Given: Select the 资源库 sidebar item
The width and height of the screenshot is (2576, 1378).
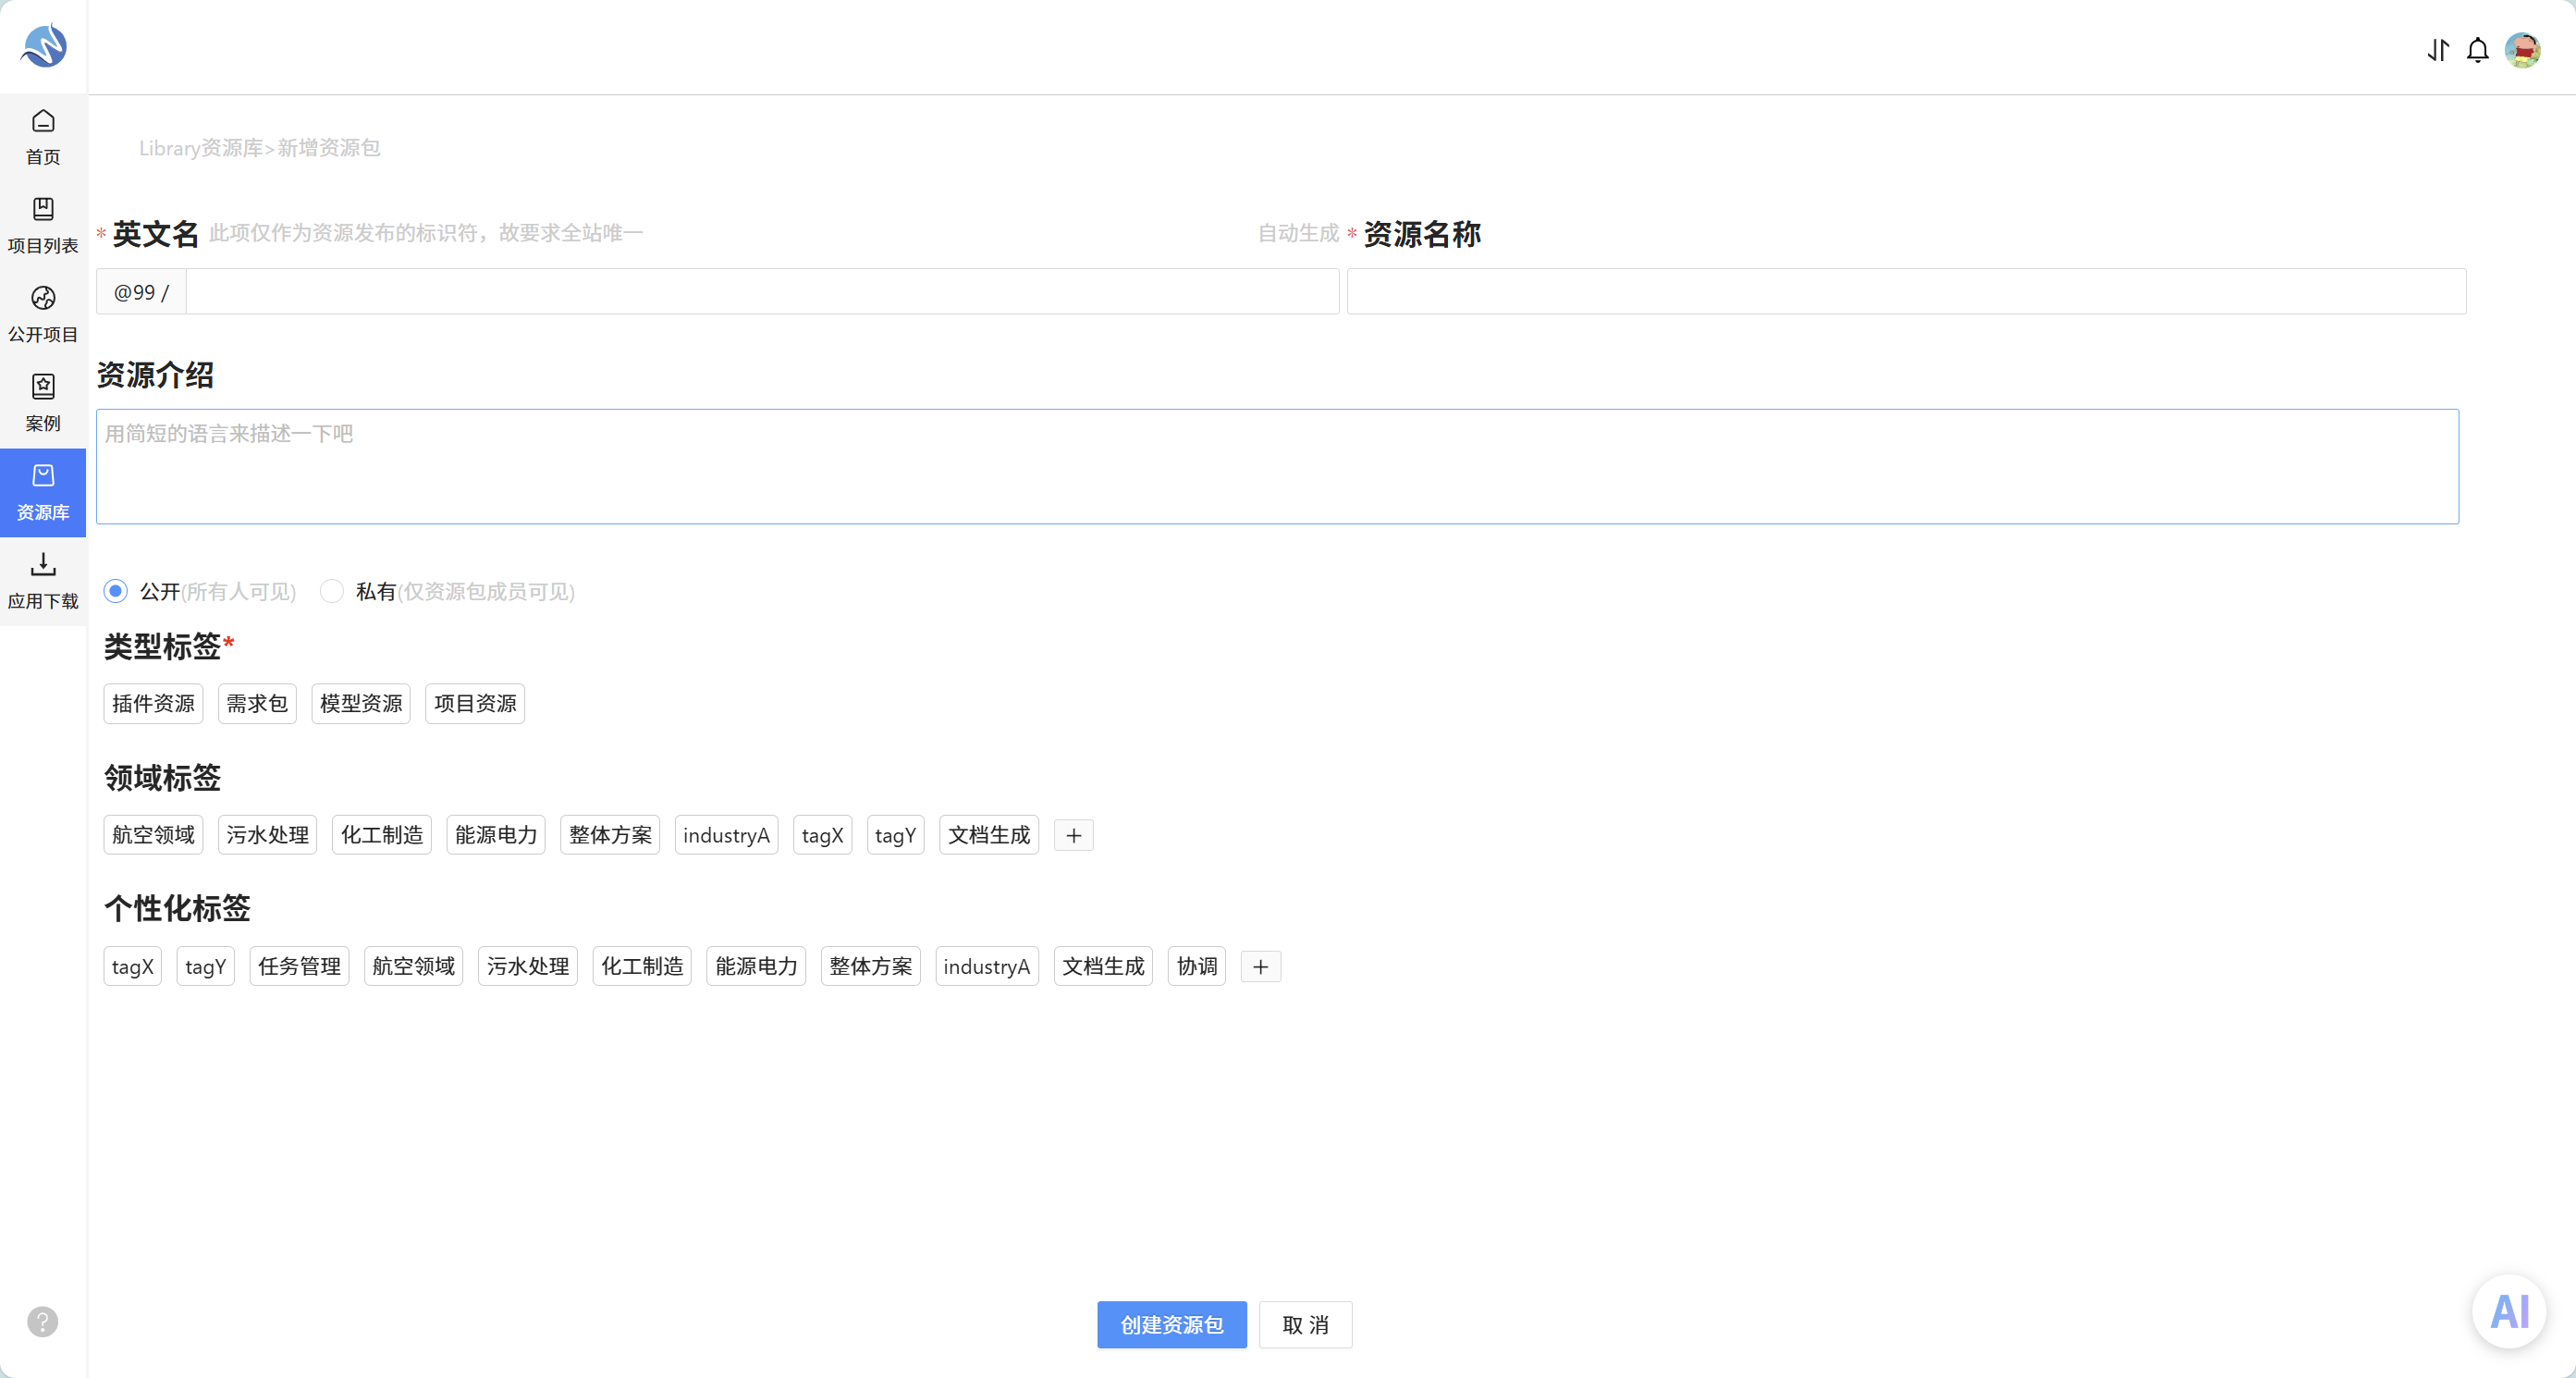Looking at the screenshot, I should [43, 493].
